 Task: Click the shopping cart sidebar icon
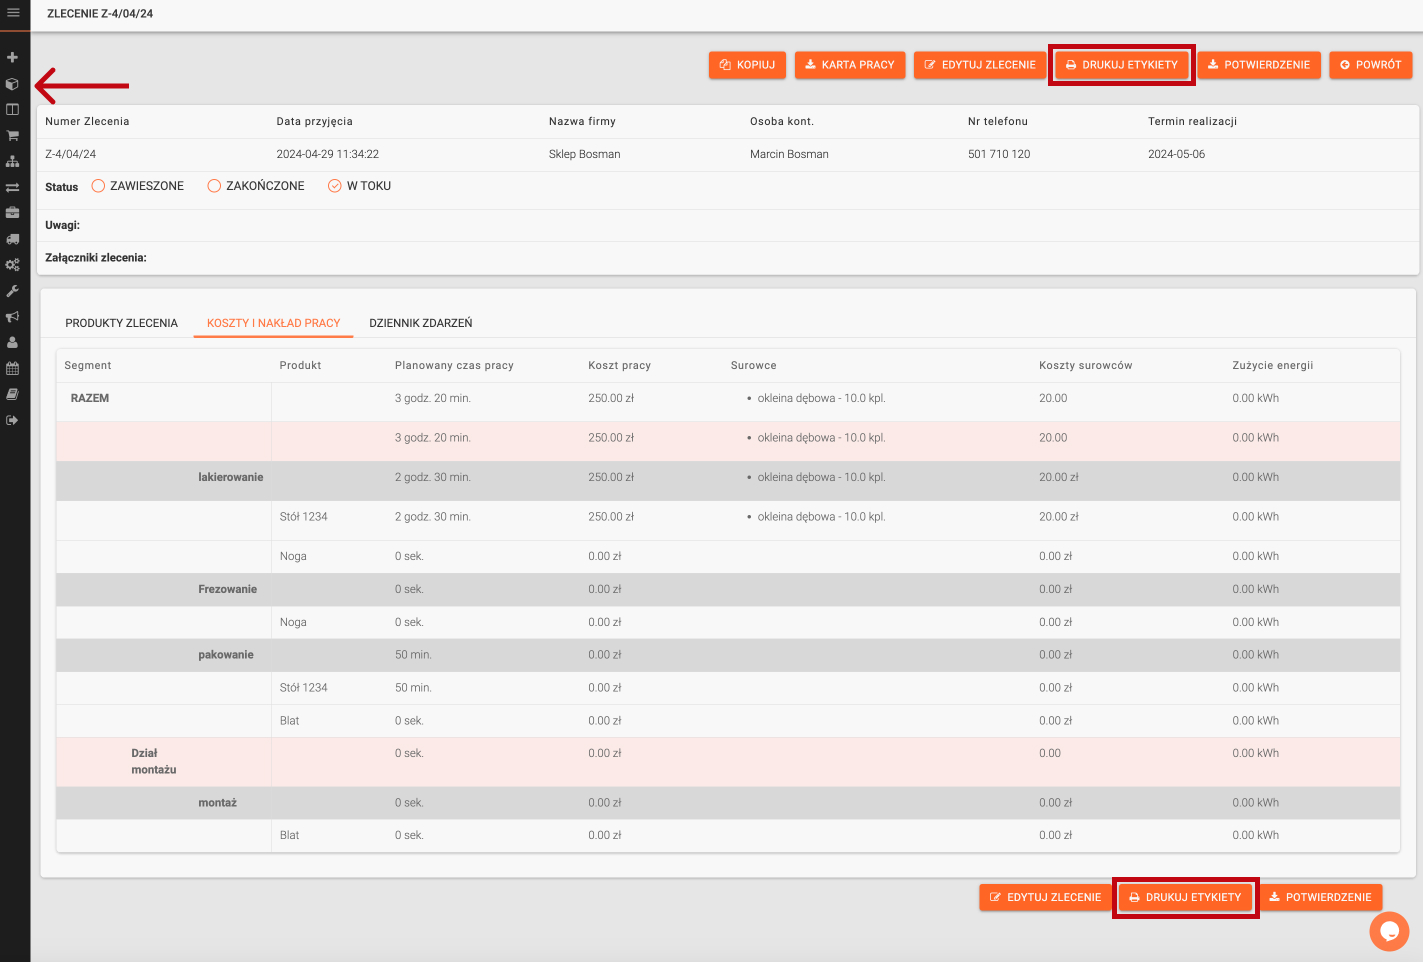click(x=13, y=136)
